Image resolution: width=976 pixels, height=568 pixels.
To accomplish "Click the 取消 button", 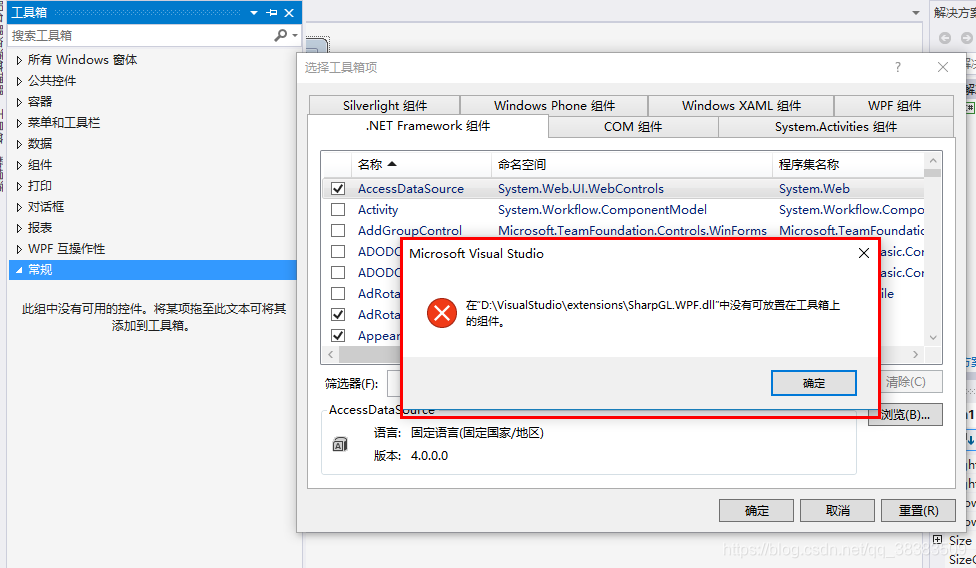I will (x=837, y=511).
